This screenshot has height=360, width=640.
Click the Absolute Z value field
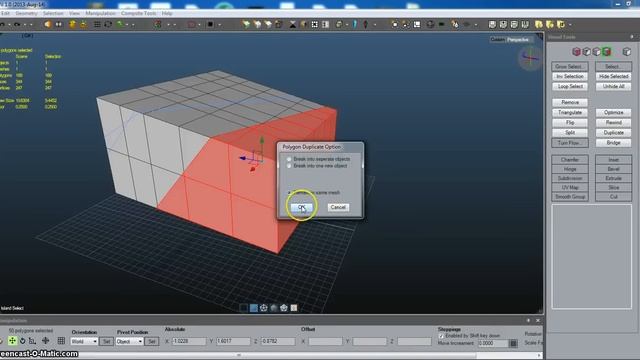(278, 341)
